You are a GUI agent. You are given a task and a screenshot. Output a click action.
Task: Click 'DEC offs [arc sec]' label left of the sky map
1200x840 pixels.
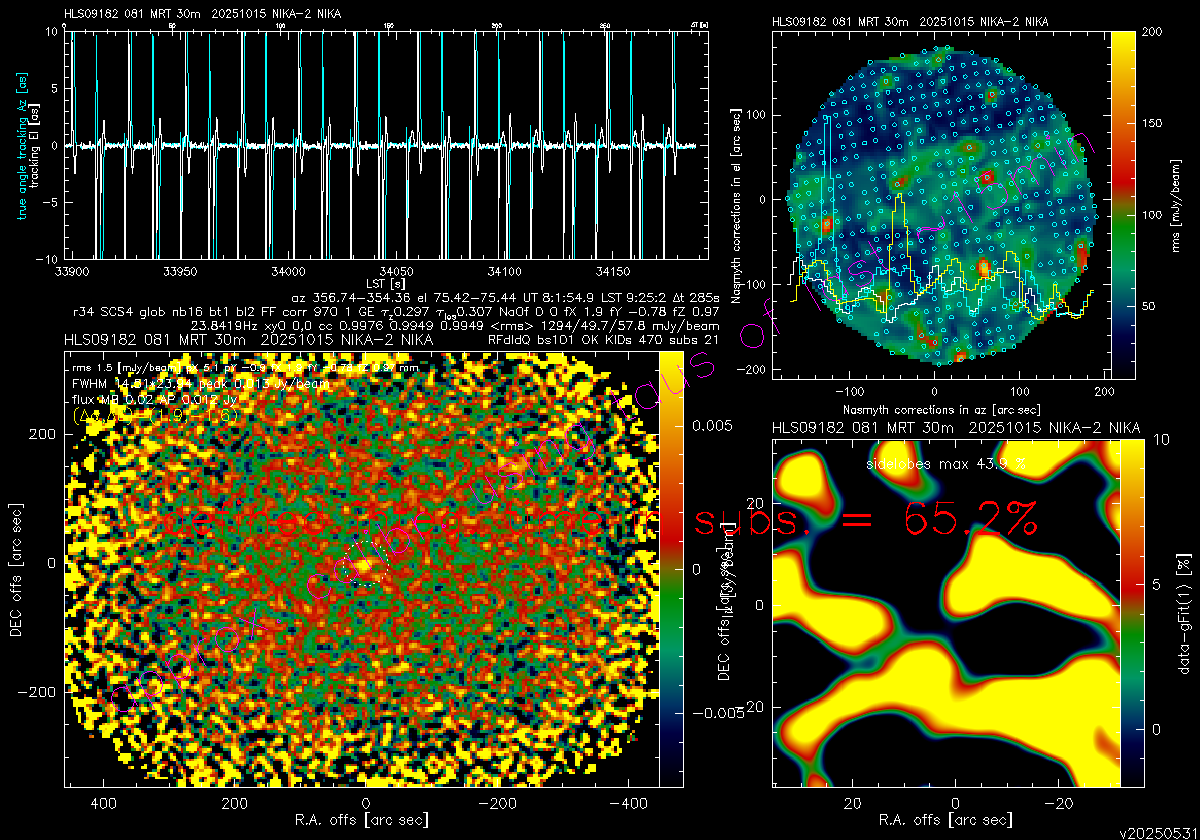(16, 567)
